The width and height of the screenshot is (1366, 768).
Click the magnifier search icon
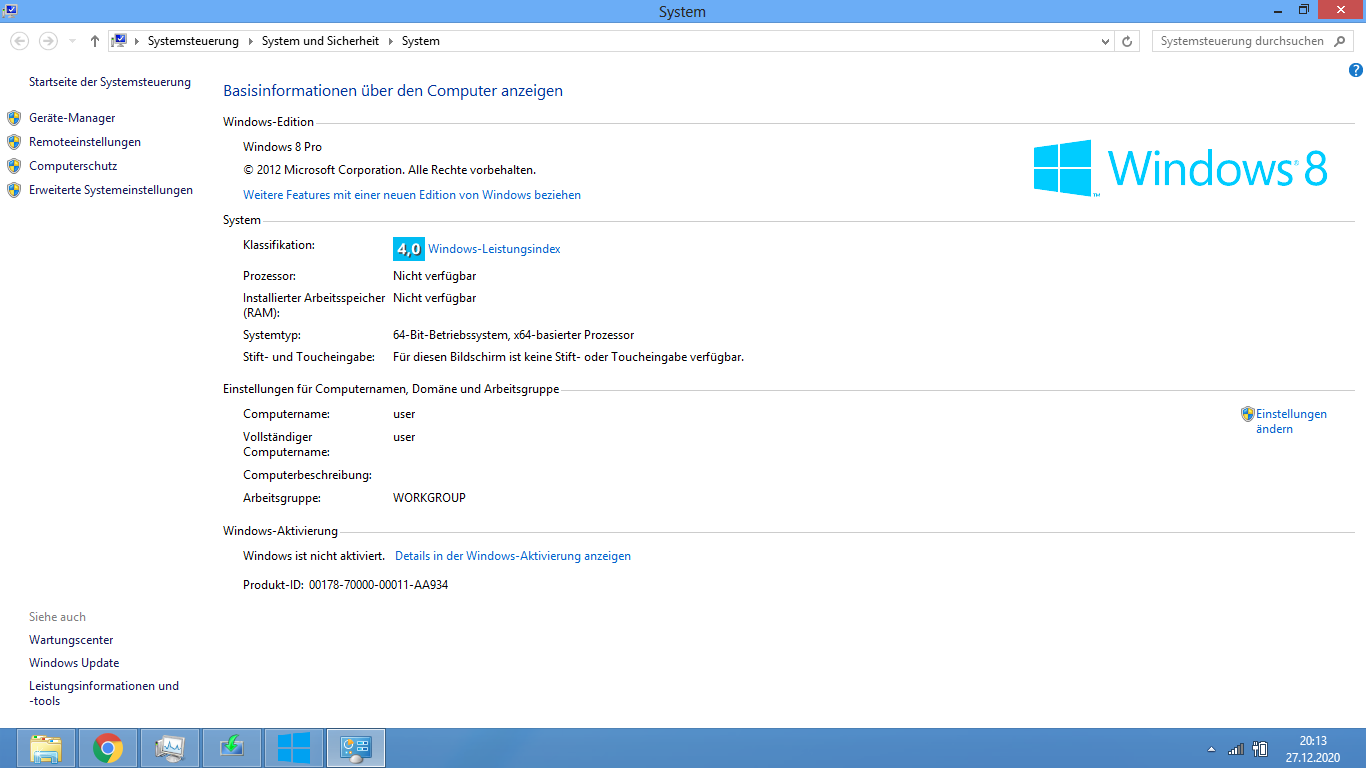tap(1340, 41)
